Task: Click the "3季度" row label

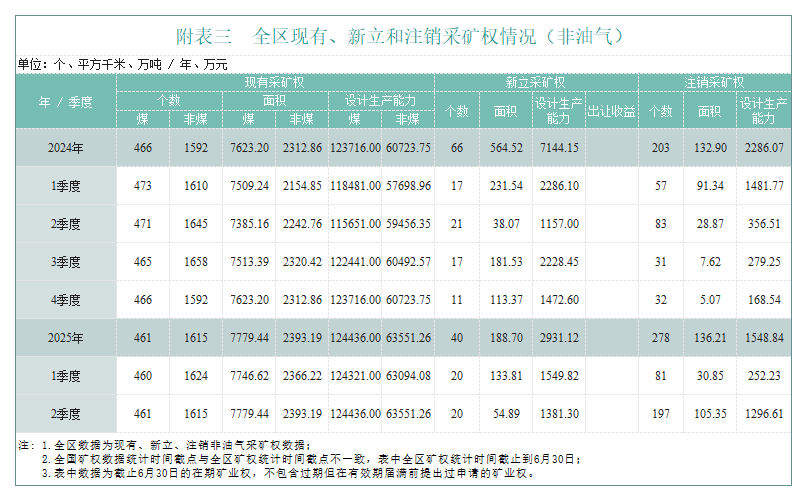Action: pos(66,262)
